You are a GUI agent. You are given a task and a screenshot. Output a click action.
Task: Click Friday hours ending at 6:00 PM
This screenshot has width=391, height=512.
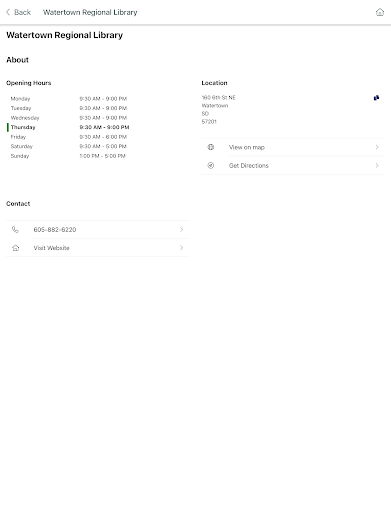(103, 137)
